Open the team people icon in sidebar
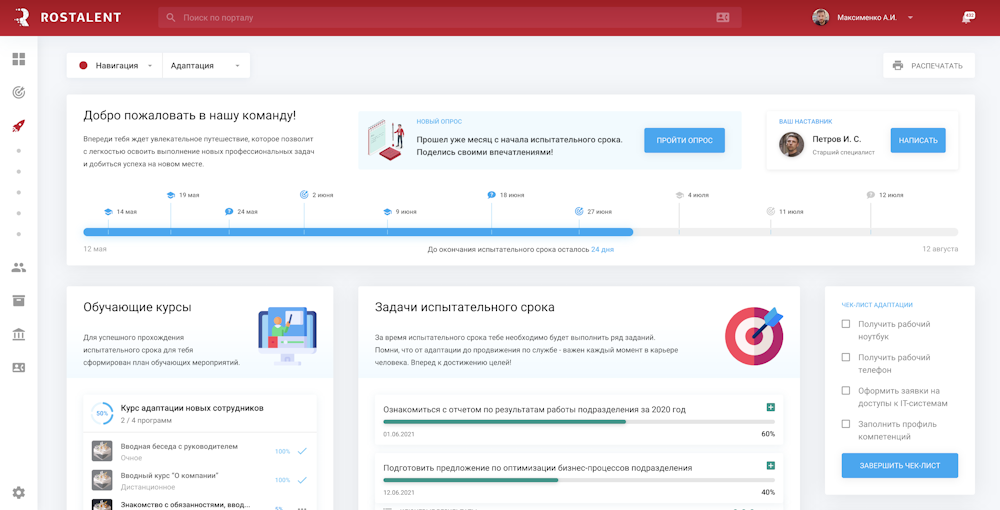This screenshot has height=510, width=1000. (x=18, y=268)
